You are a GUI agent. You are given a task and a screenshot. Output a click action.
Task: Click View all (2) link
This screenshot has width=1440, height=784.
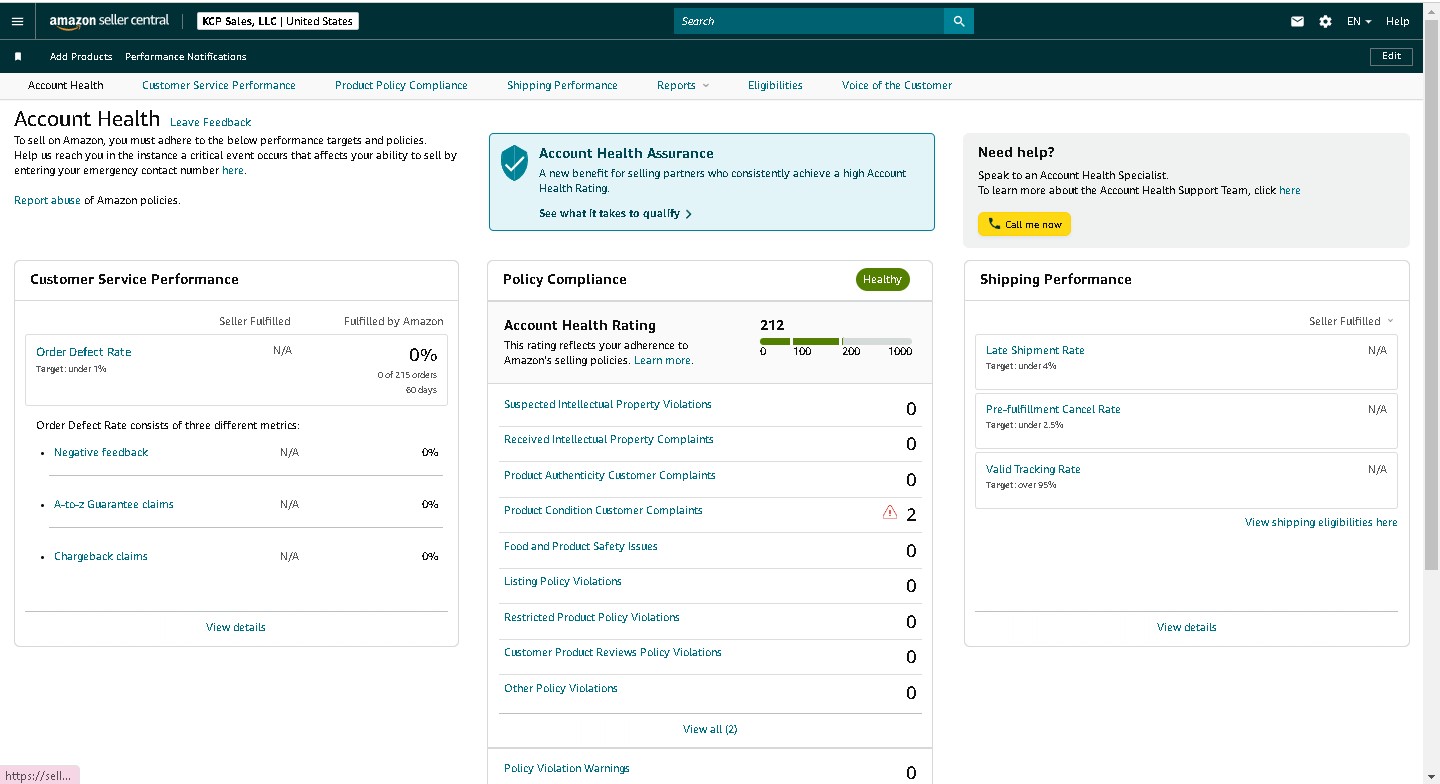tap(710, 730)
